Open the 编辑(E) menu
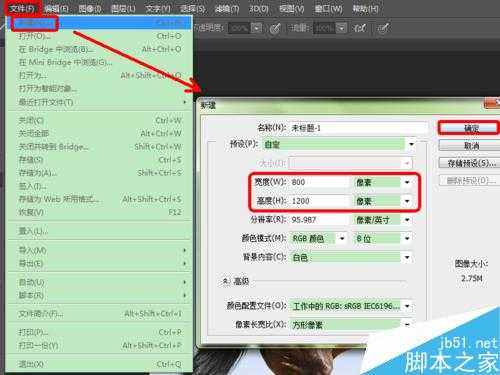The height and width of the screenshot is (375, 500). click(x=56, y=8)
